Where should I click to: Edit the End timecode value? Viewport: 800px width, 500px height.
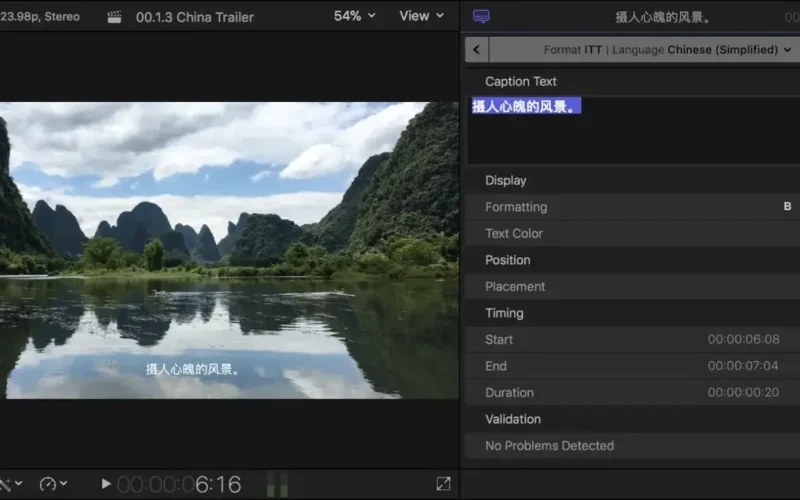[743, 366]
